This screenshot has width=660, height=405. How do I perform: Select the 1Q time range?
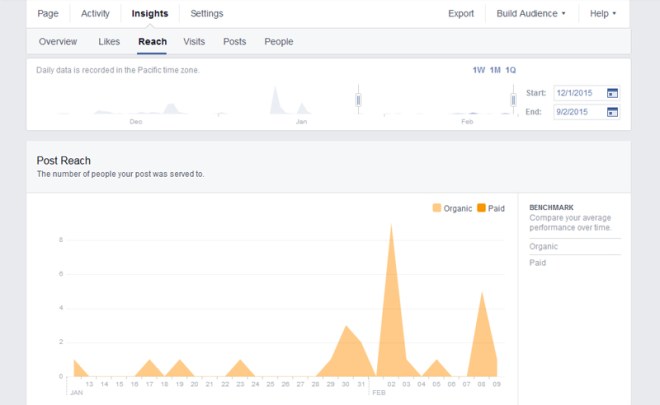pos(510,70)
